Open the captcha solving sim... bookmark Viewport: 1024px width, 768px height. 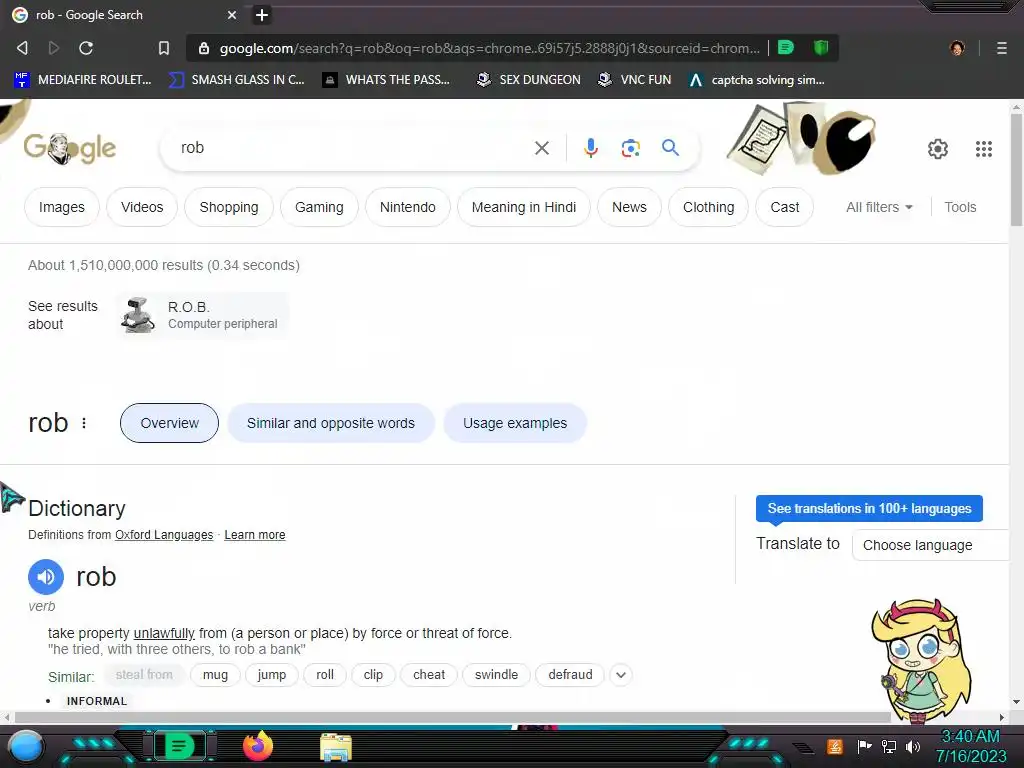tap(757, 80)
